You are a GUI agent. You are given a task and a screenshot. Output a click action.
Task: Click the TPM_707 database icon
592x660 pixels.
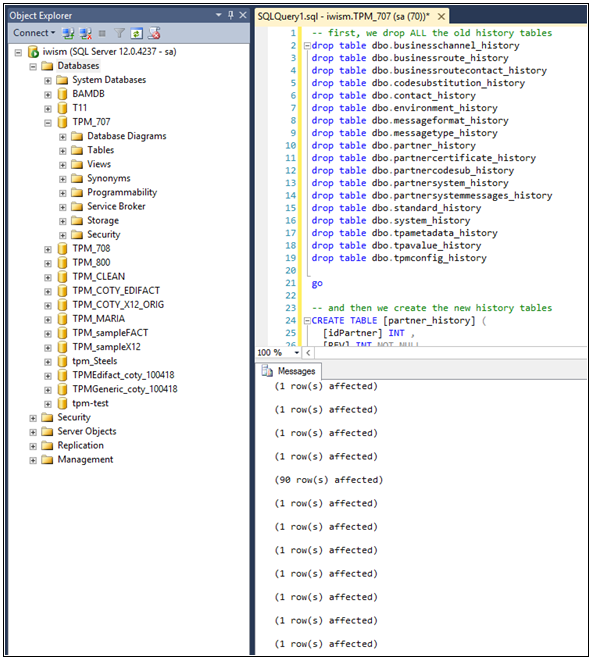click(x=62, y=122)
